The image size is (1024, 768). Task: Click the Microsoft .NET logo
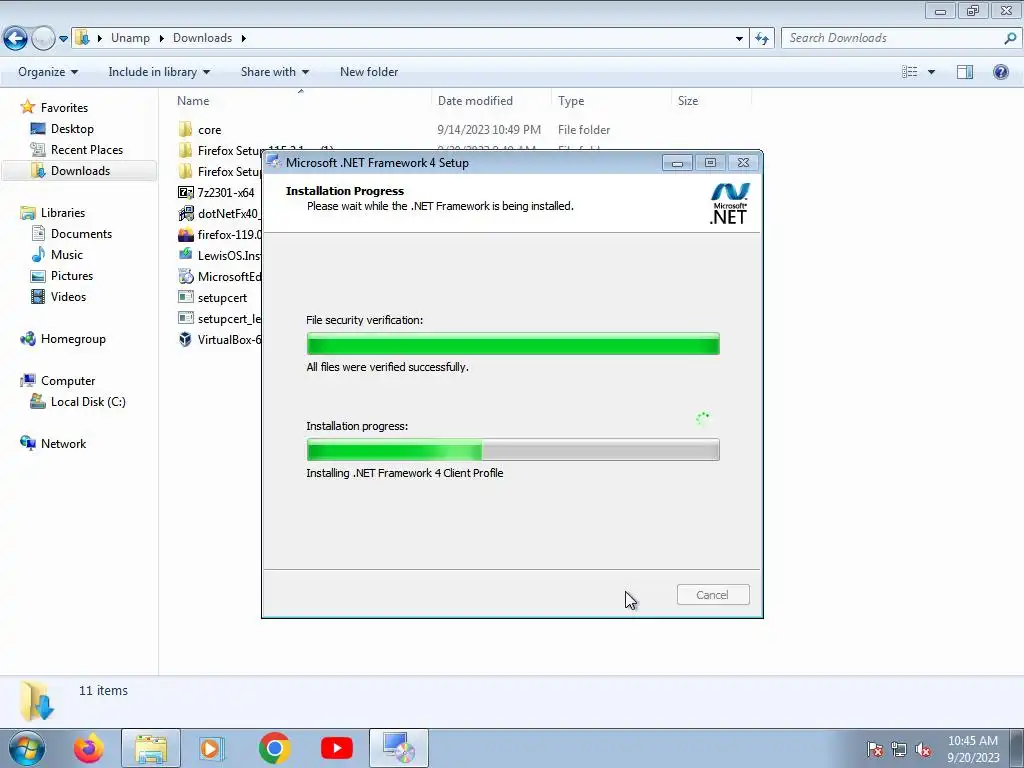(x=729, y=204)
